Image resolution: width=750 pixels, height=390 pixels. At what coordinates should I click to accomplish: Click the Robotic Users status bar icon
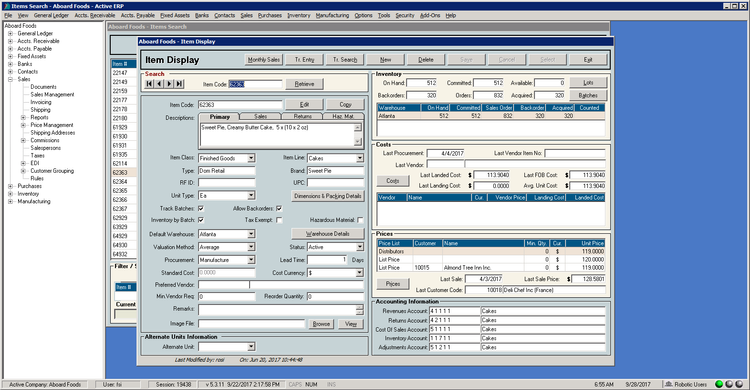tap(669, 384)
